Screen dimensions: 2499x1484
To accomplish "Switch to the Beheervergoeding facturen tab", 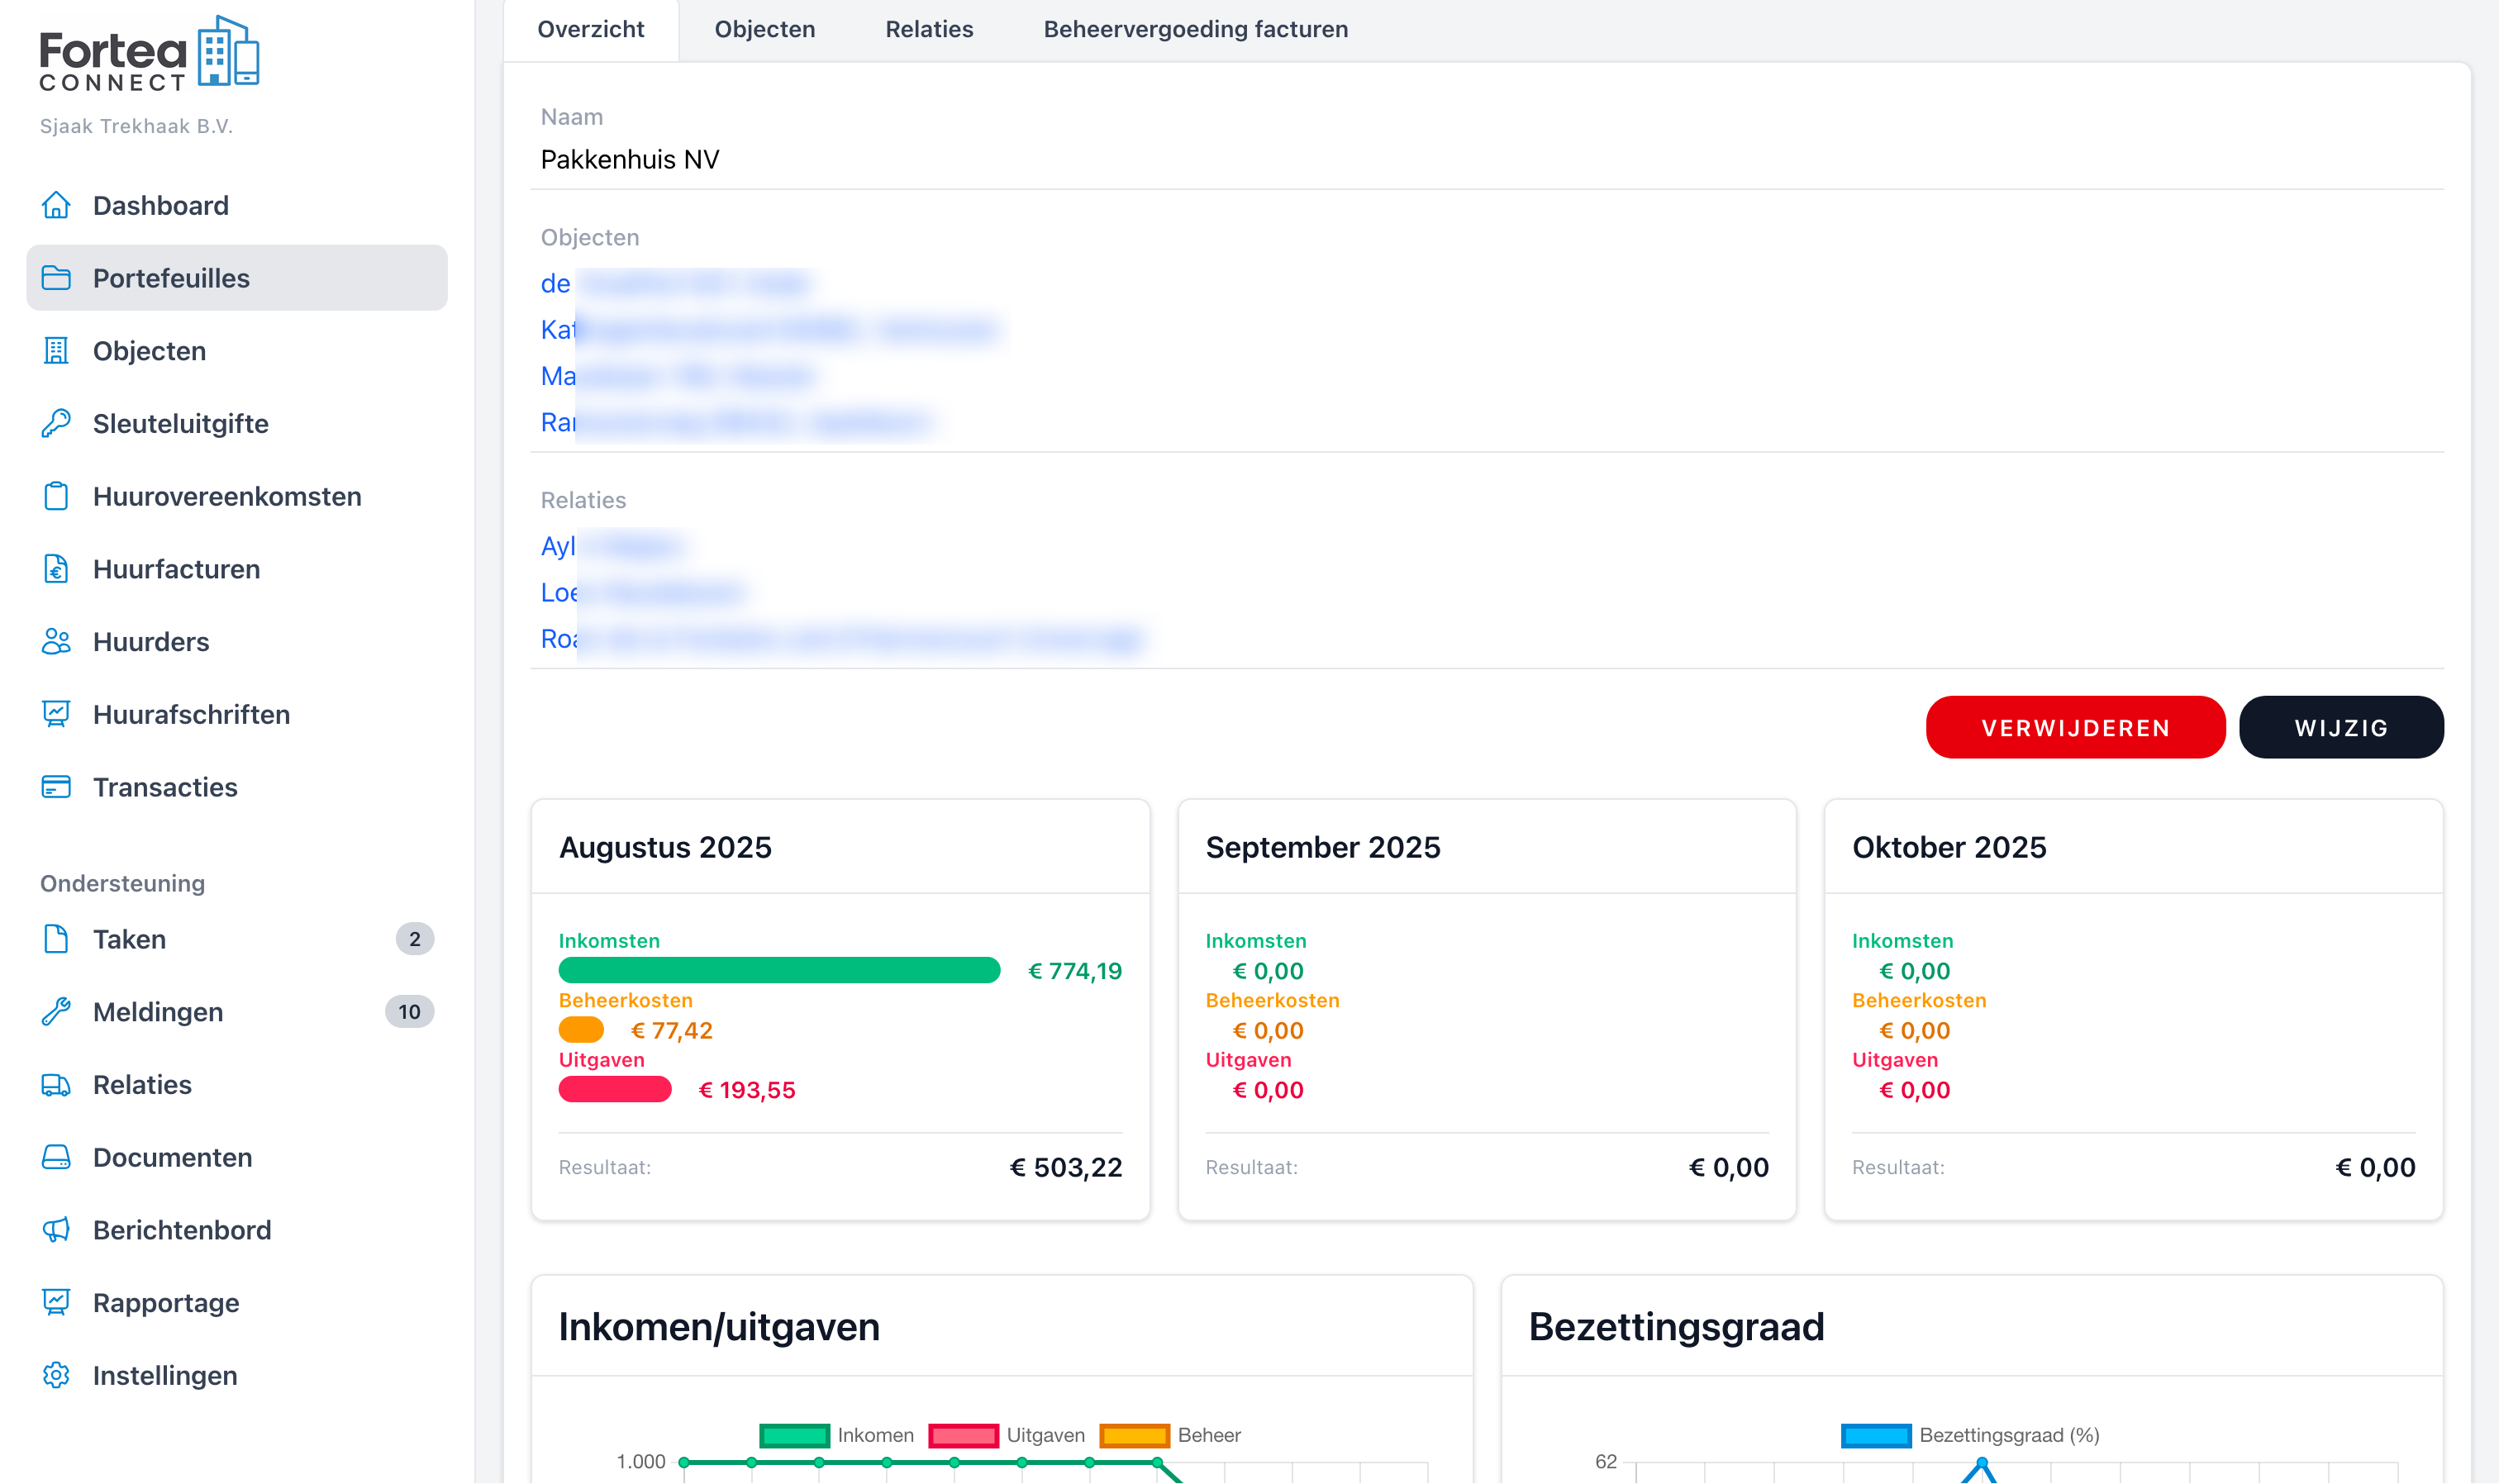I will click(x=1196, y=29).
